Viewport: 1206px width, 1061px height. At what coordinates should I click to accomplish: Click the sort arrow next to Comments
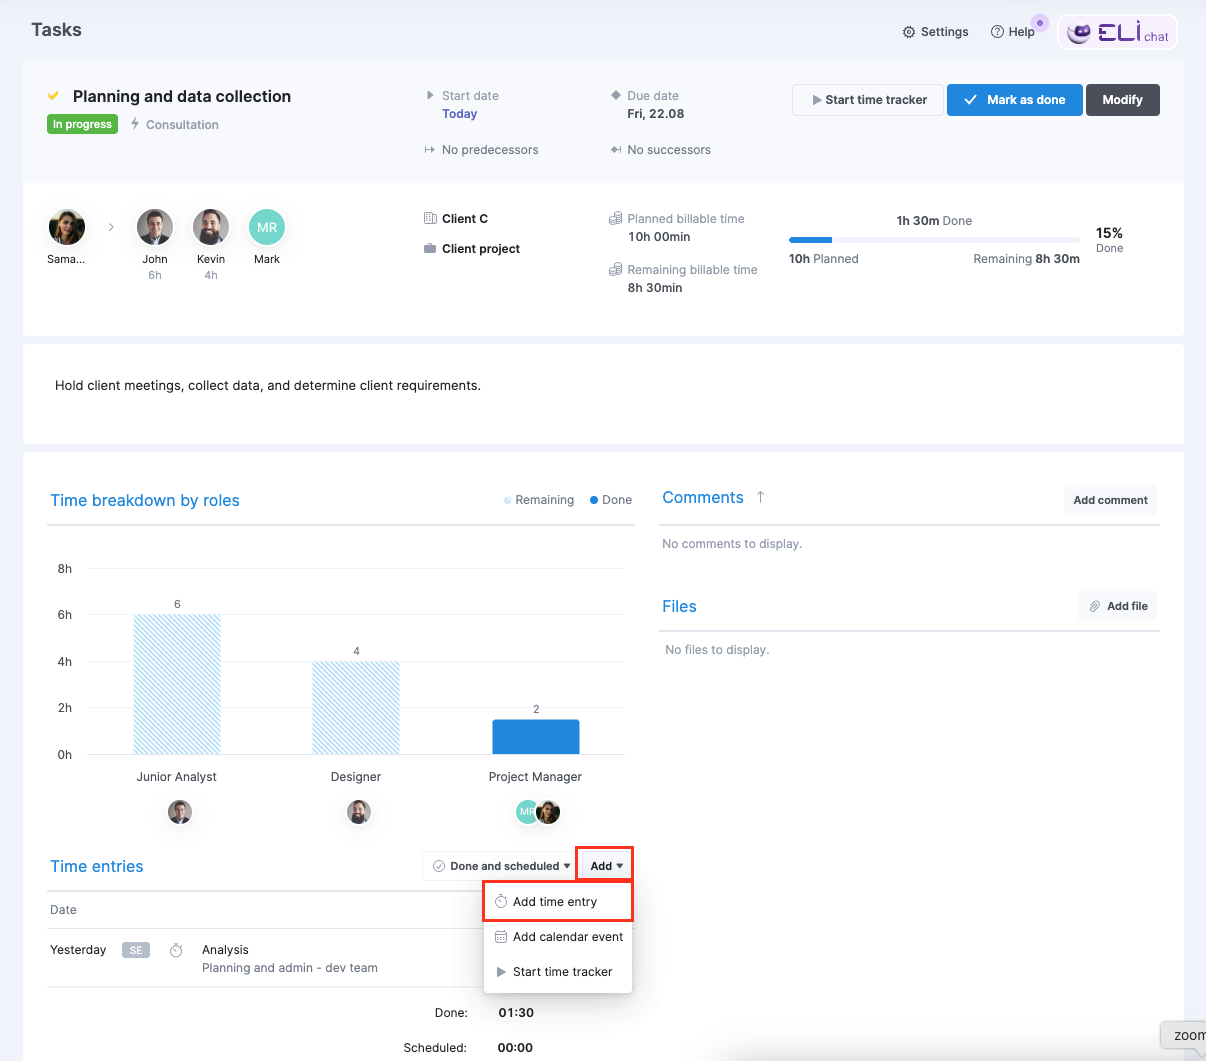760,497
